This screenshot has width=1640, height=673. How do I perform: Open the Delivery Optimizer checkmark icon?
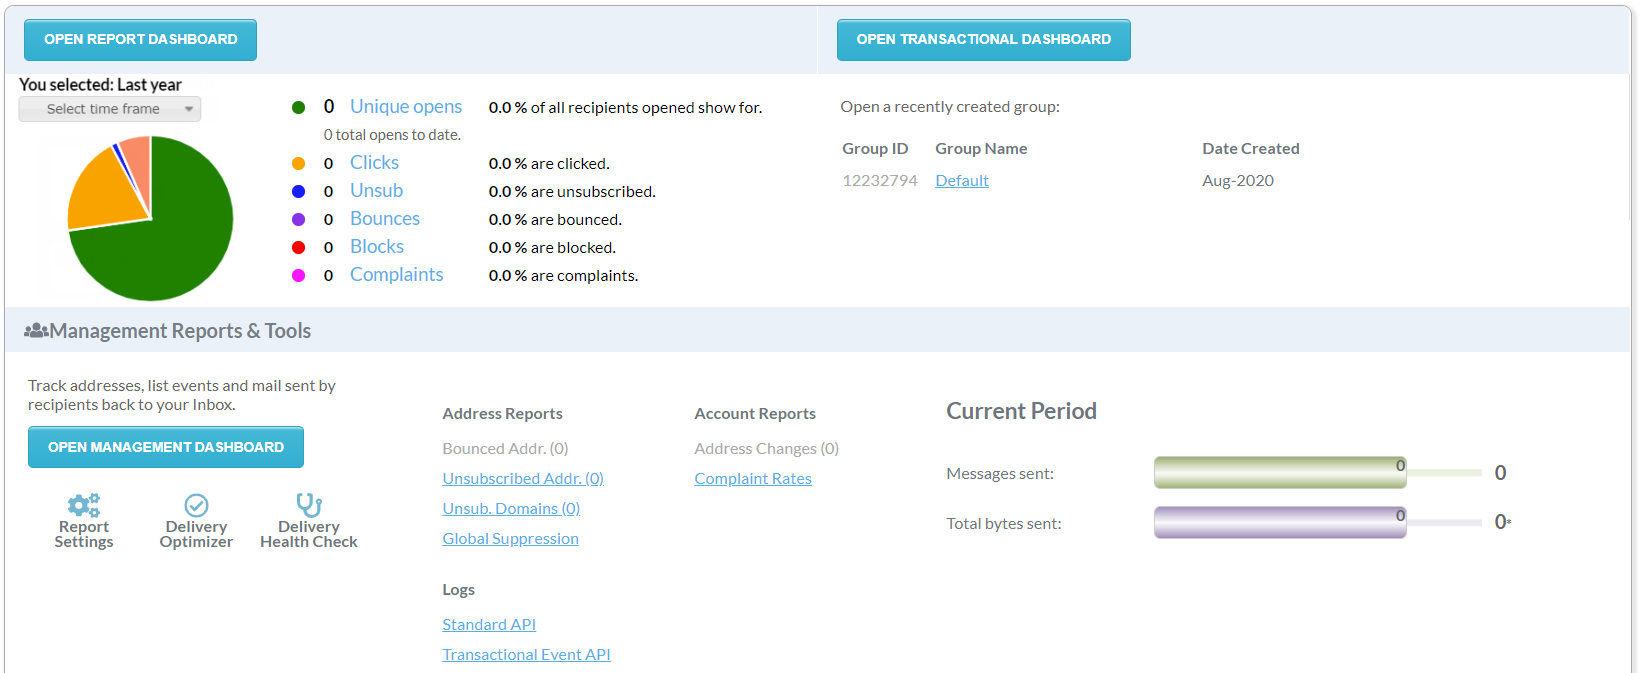[196, 505]
